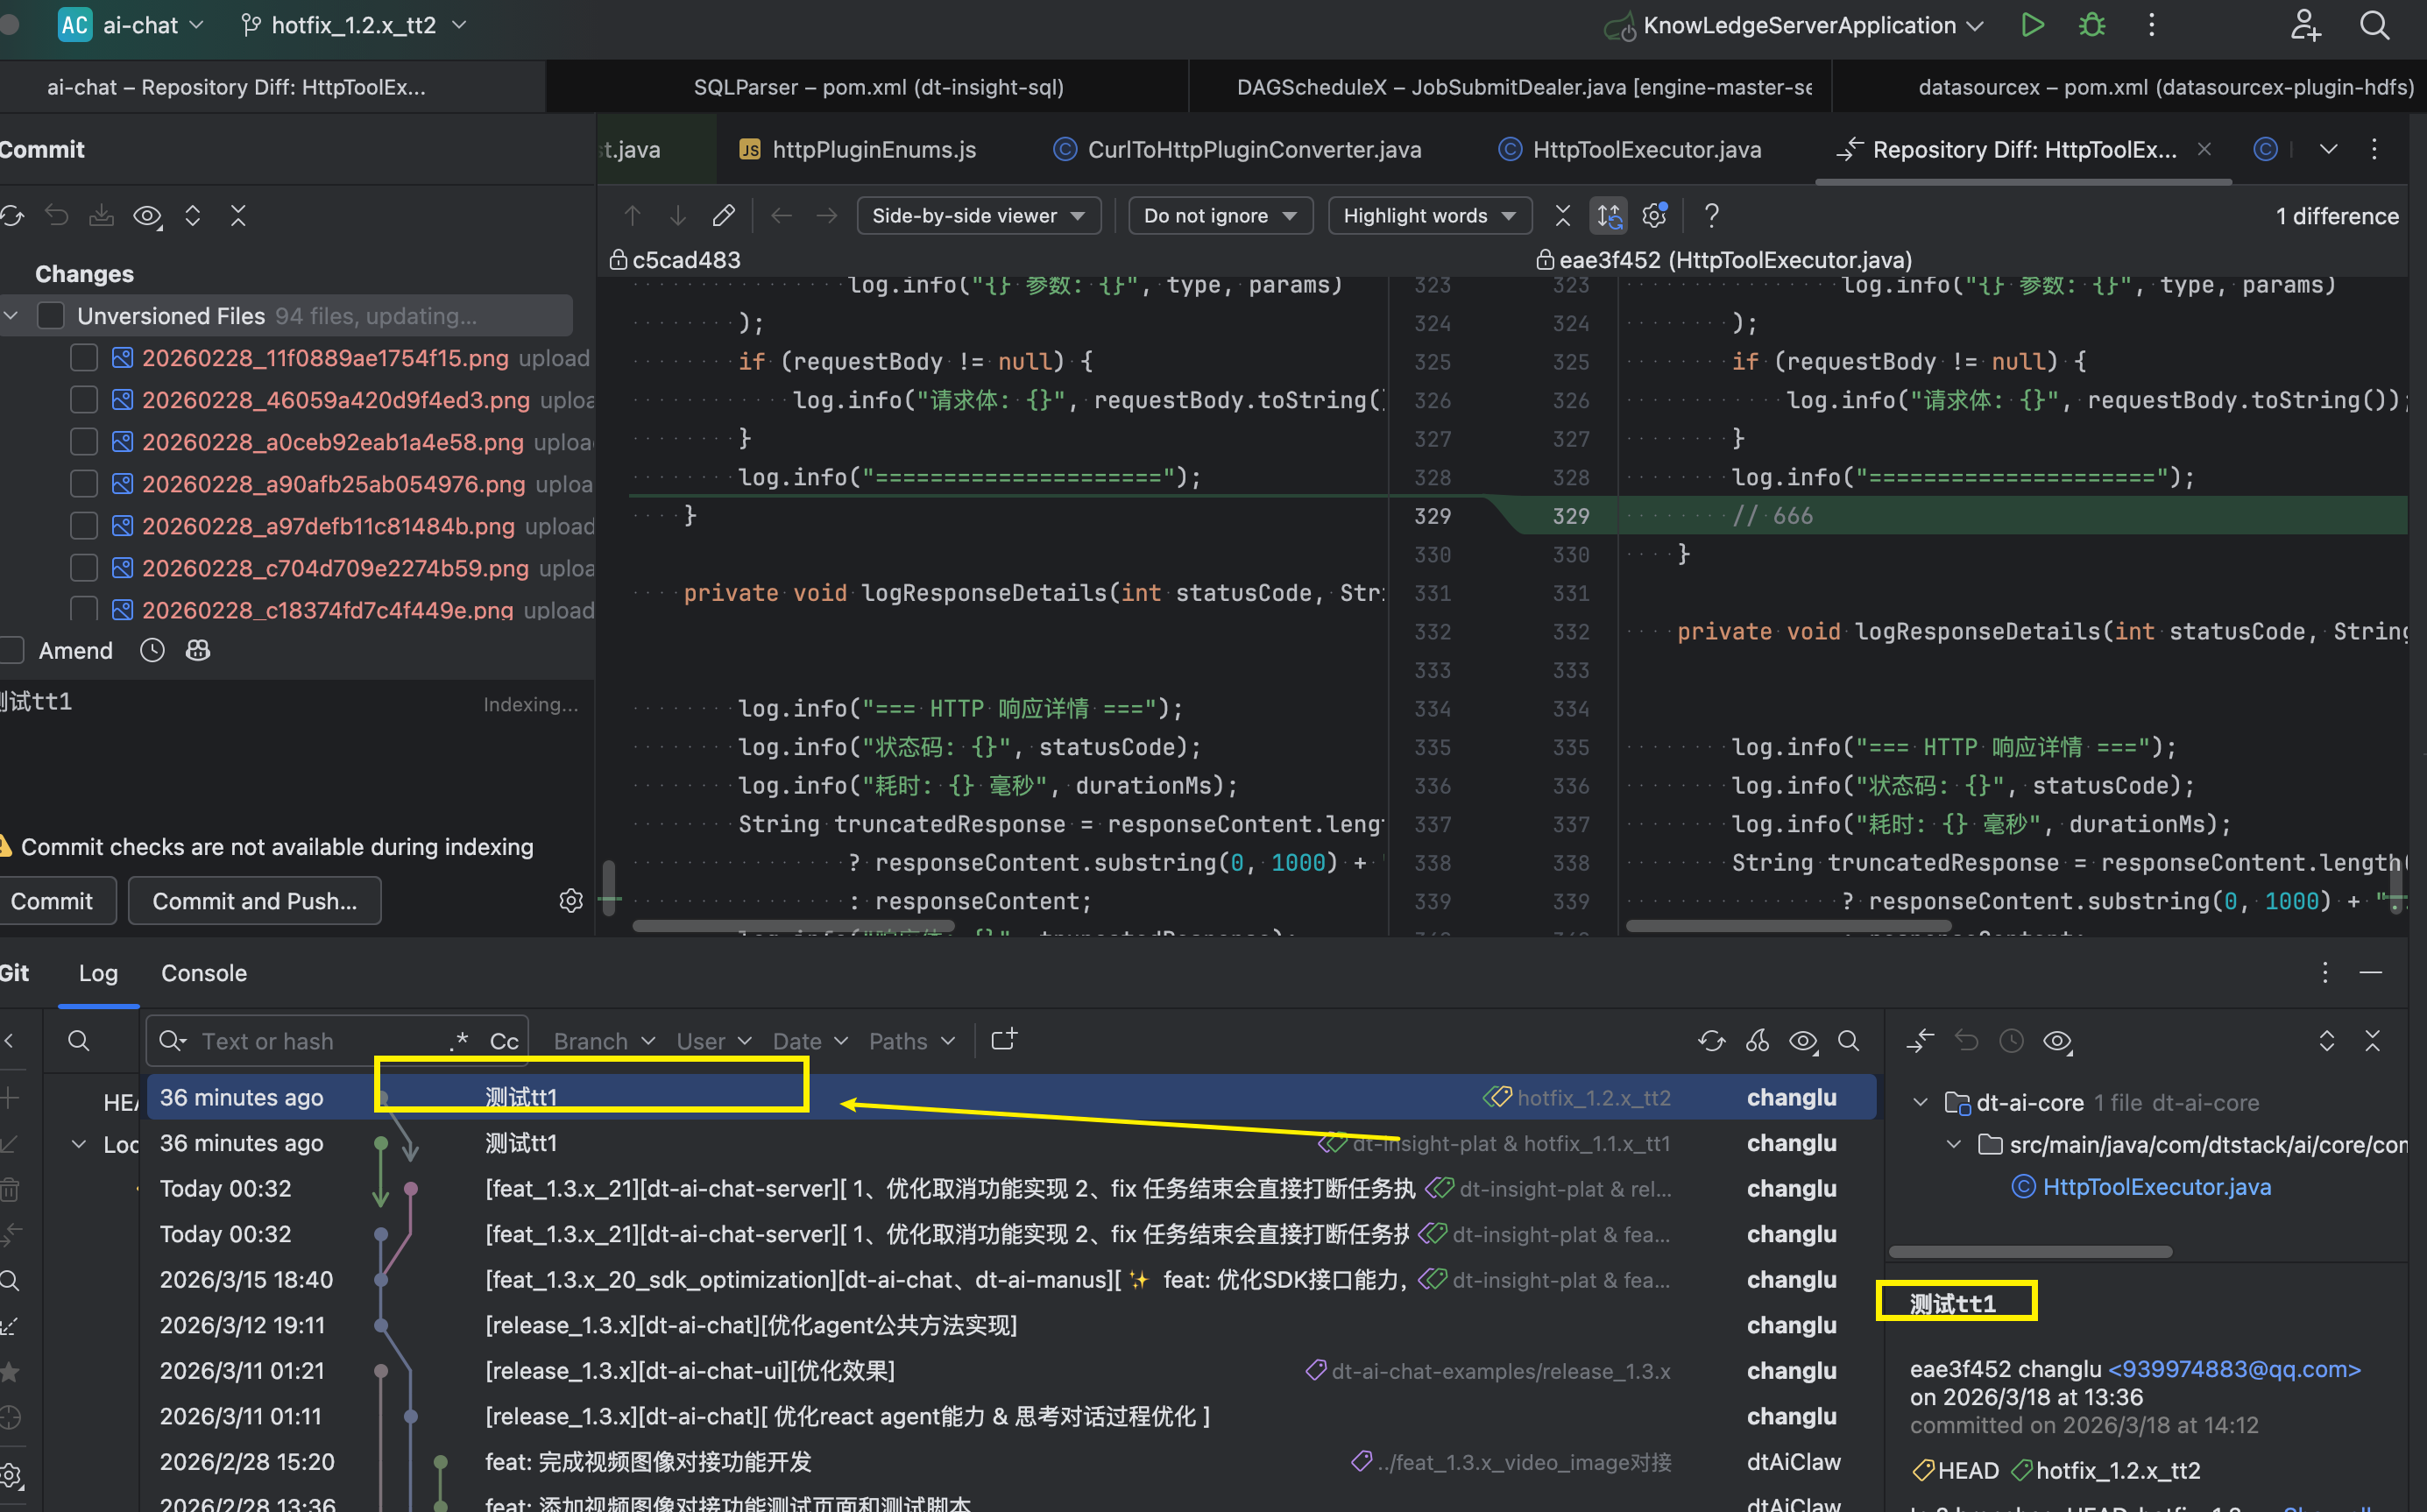Image resolution: width=2427 pixels, height=1512 pixels.
Task: Open Side-by-side viewer dropdown
Action: [x=978, y=216]
